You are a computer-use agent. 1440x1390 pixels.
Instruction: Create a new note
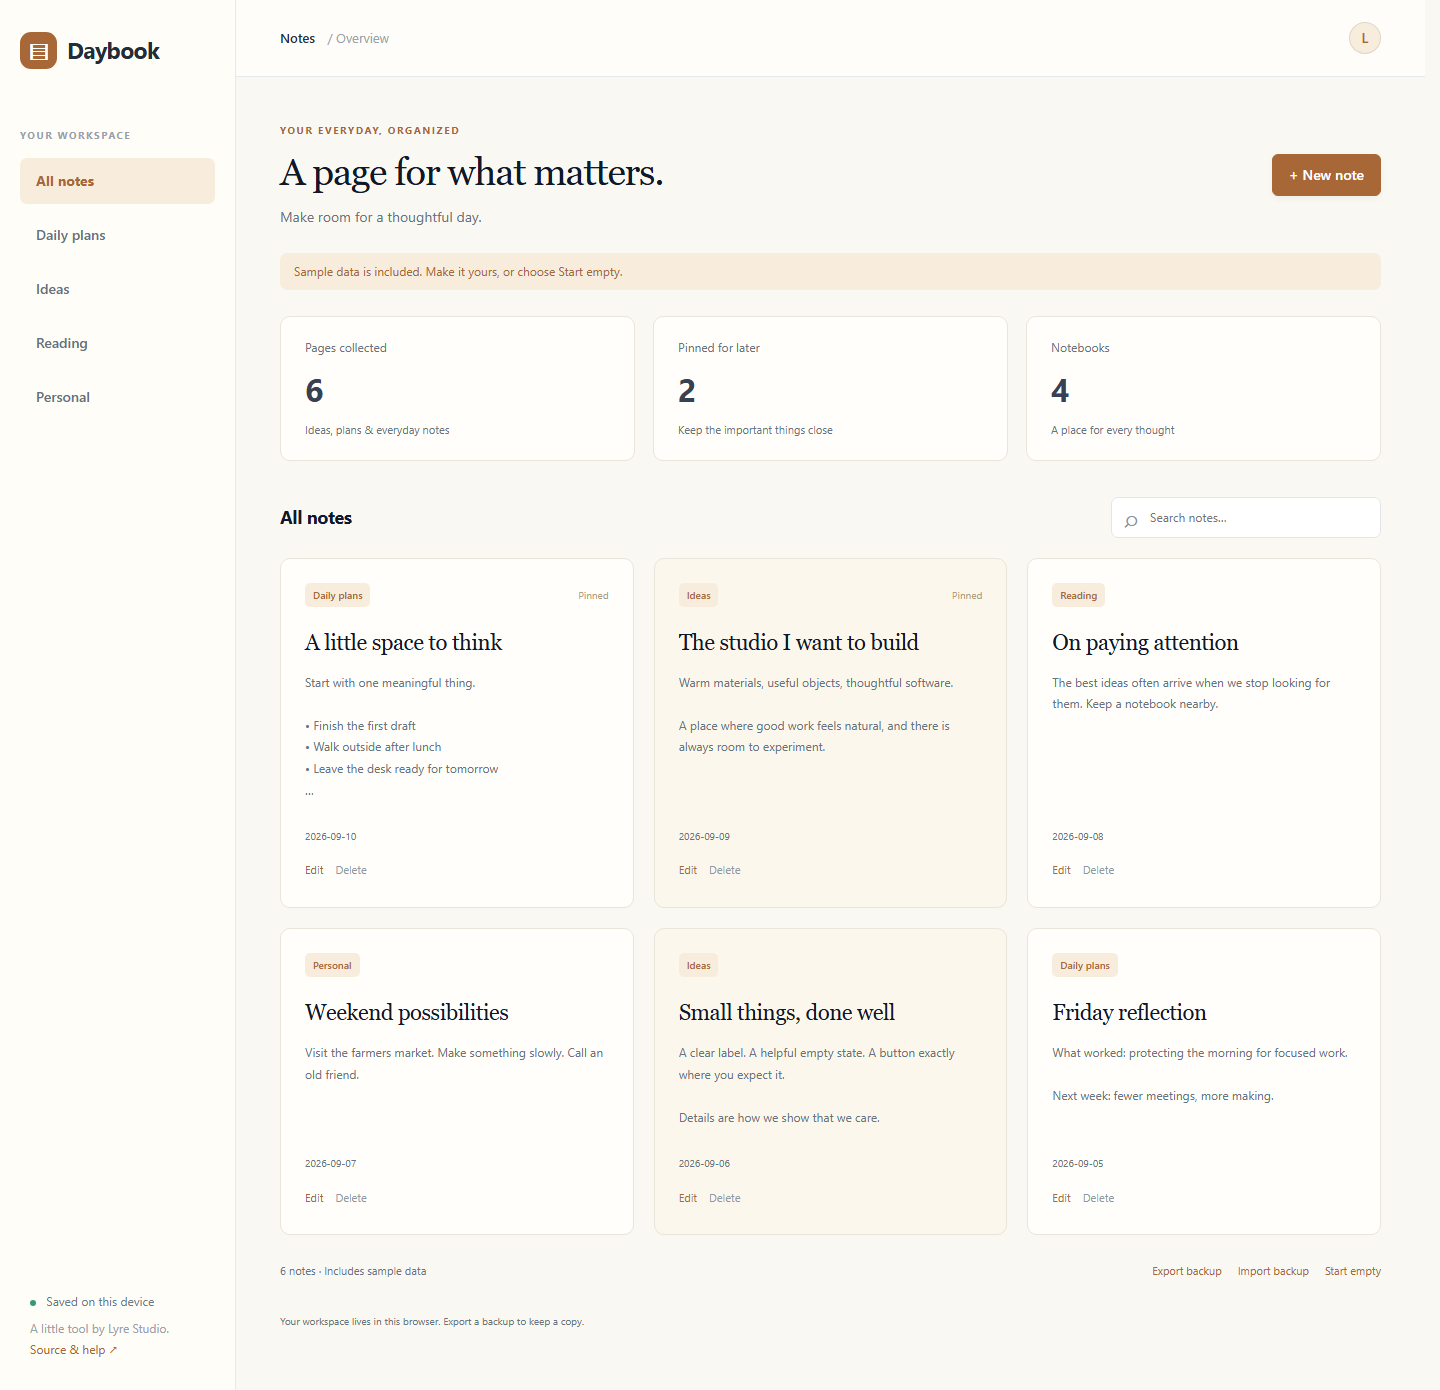1326,175
